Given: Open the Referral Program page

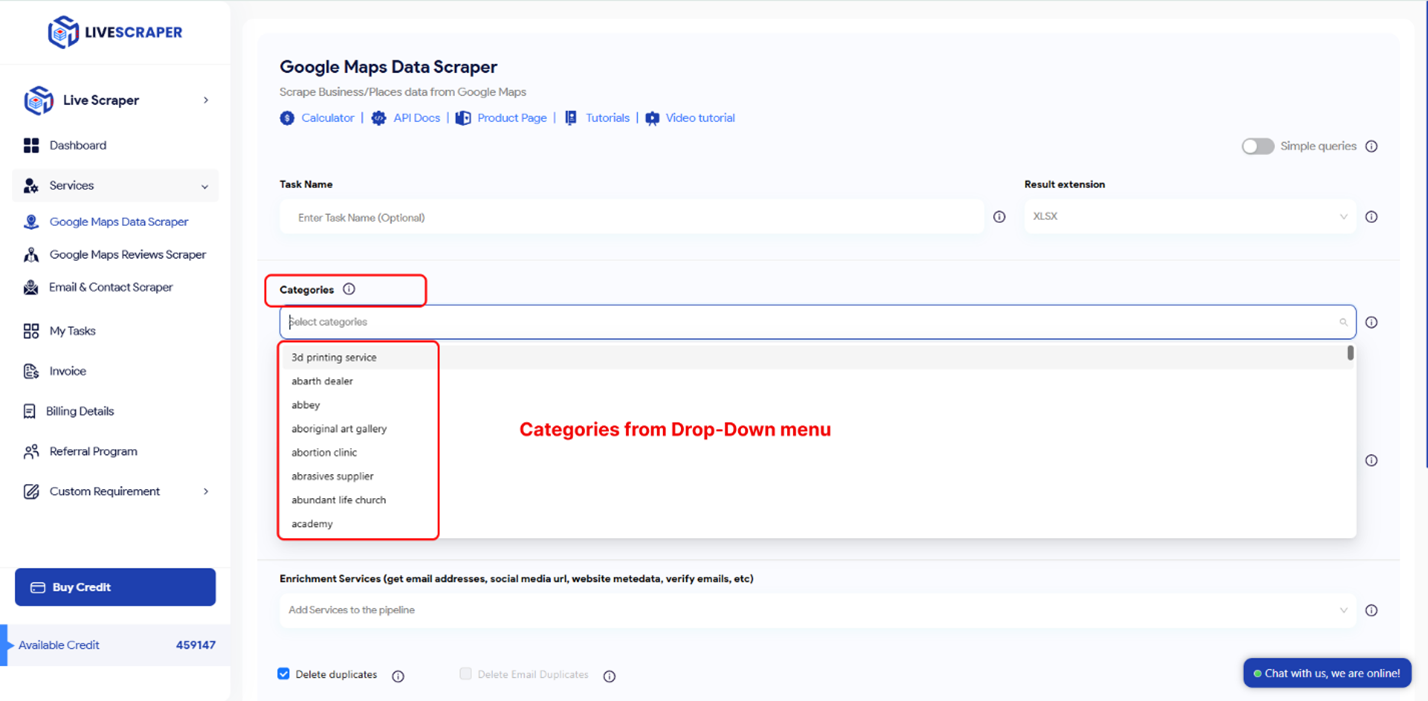Looking at the screenshot, I should coord(94,451).
